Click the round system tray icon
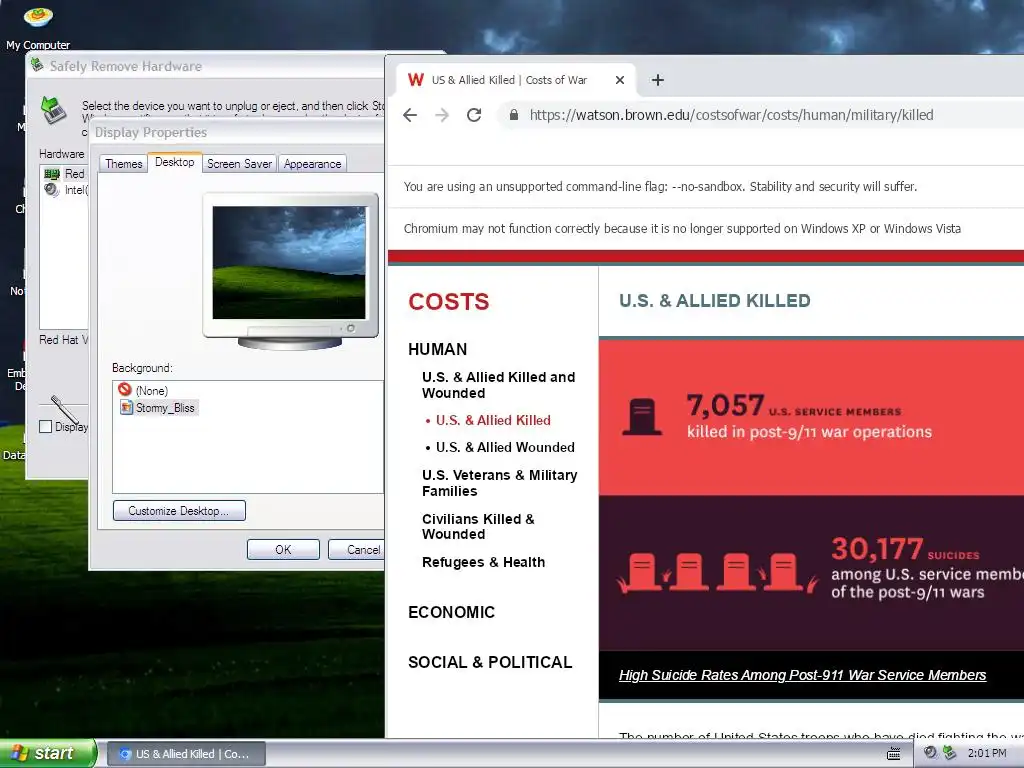The image size is (1024, 768). click(x=930, y=753)
